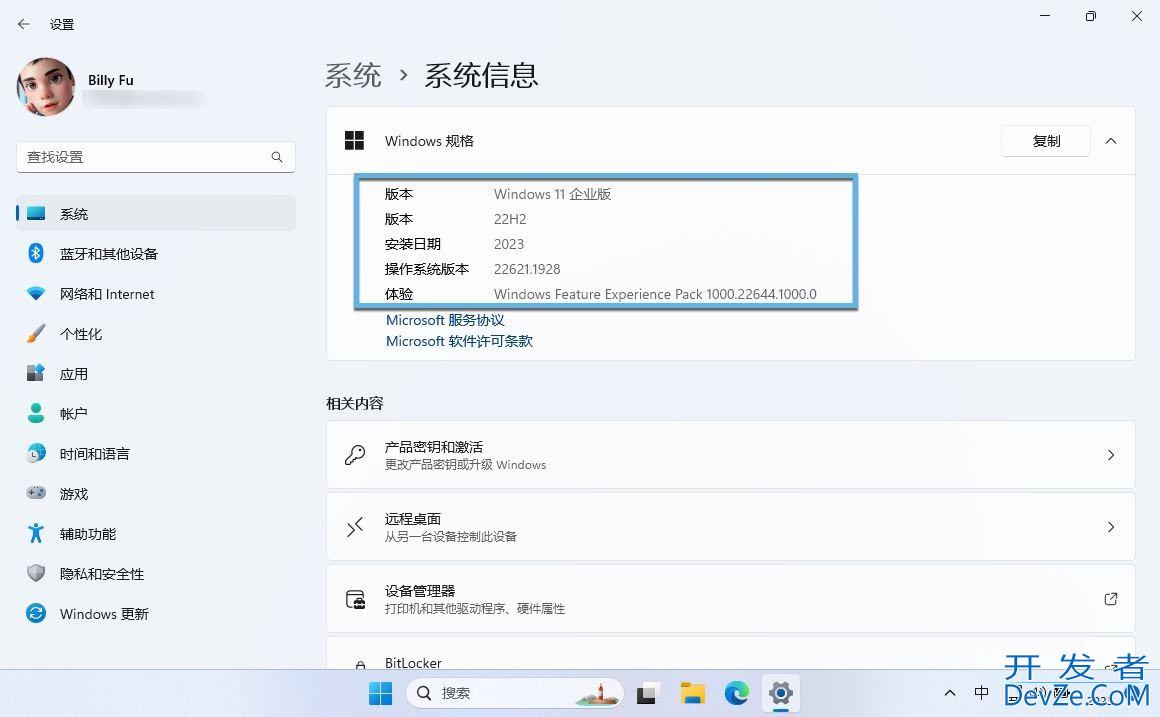Click the Bluetooth icon in sidebar
This screenshot has width=1160, height=717.
pos(36,253)
